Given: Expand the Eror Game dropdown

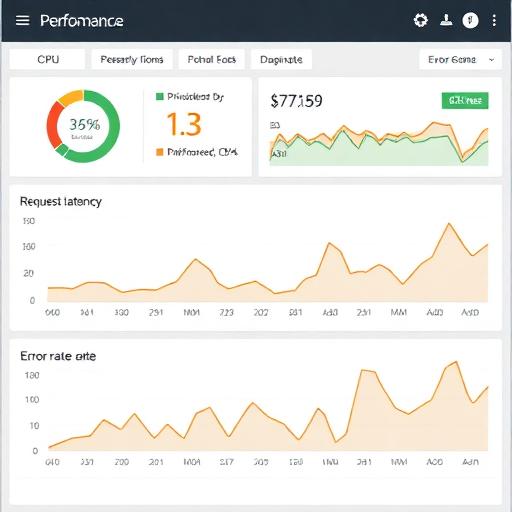Looking at the screenshot, I should click(460, 59).
